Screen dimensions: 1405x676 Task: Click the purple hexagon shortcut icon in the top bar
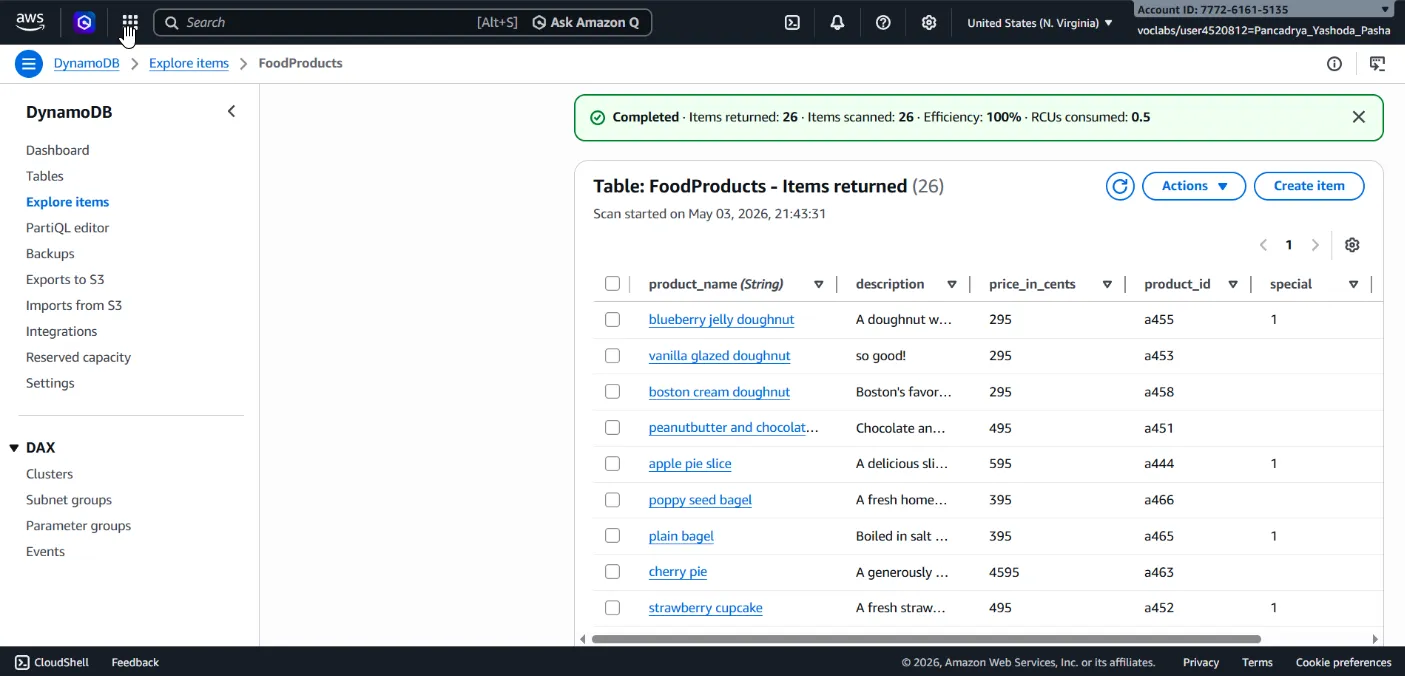85,22
